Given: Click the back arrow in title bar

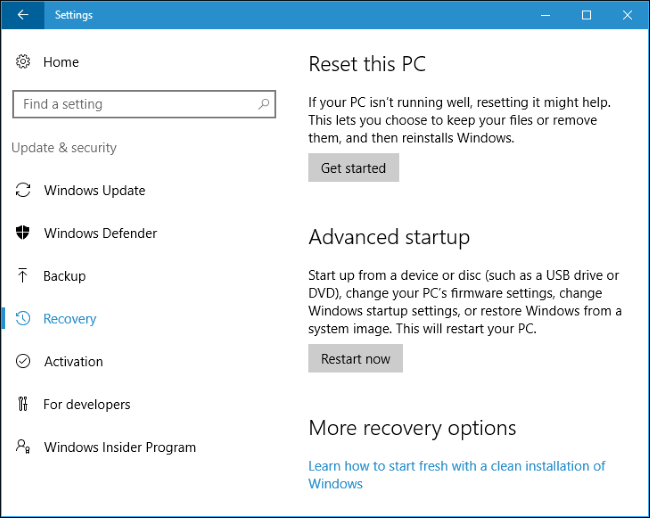Looking at the screenshot, I should click(23, 15).
